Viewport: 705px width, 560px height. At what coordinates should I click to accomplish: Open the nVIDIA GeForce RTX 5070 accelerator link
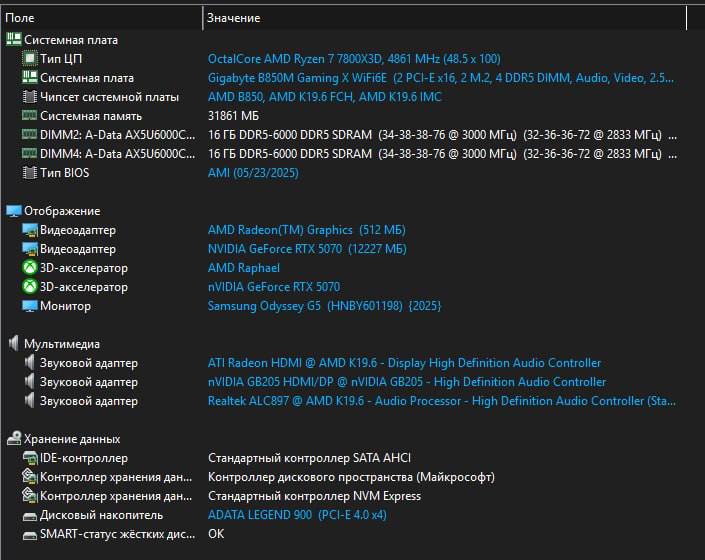click(274, 287)
